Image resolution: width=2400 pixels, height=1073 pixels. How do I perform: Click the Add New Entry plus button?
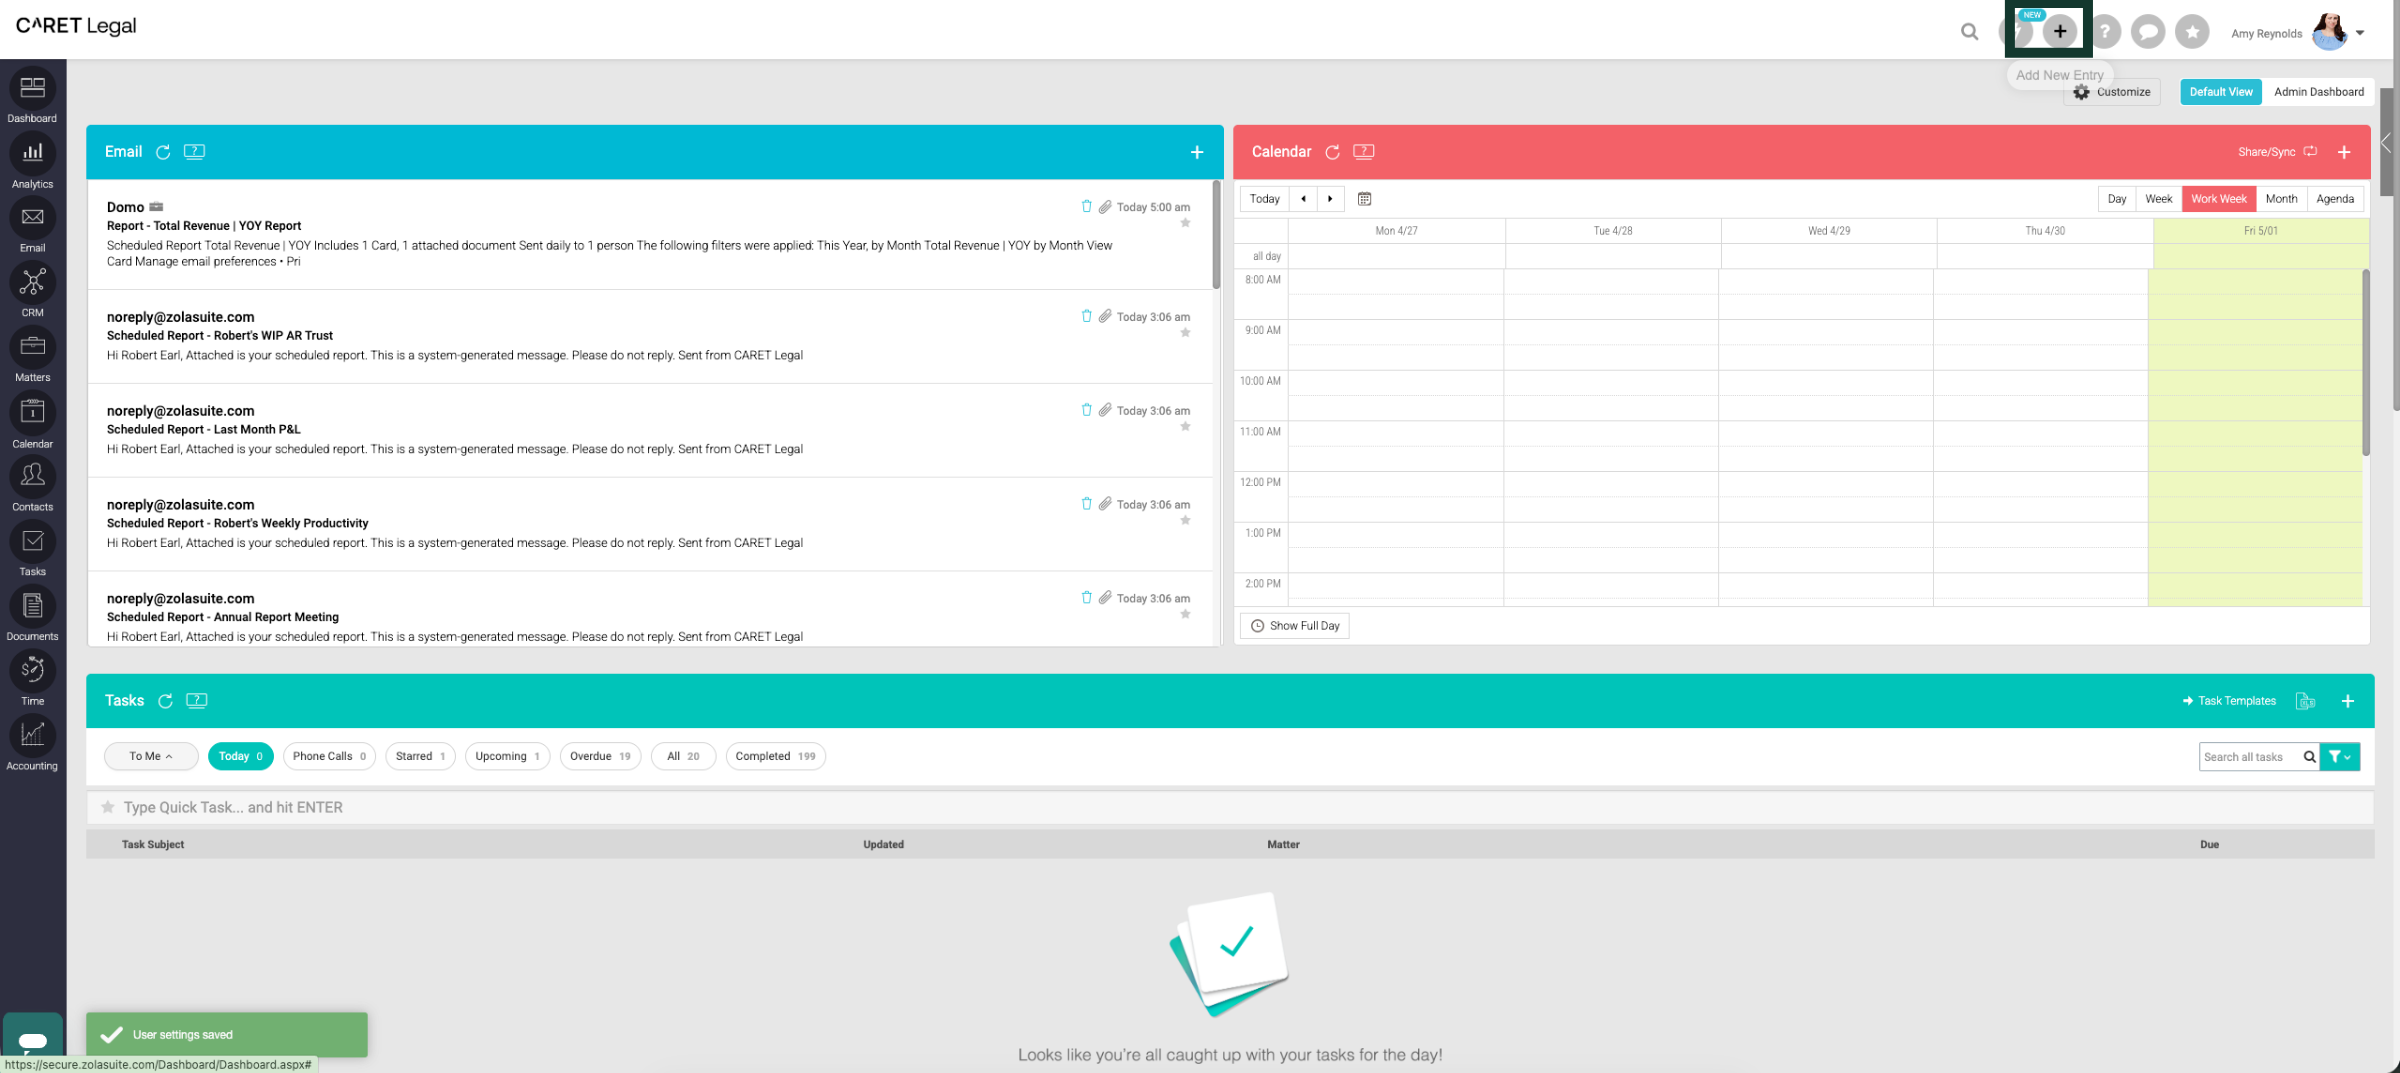(x=2059, y=32)
